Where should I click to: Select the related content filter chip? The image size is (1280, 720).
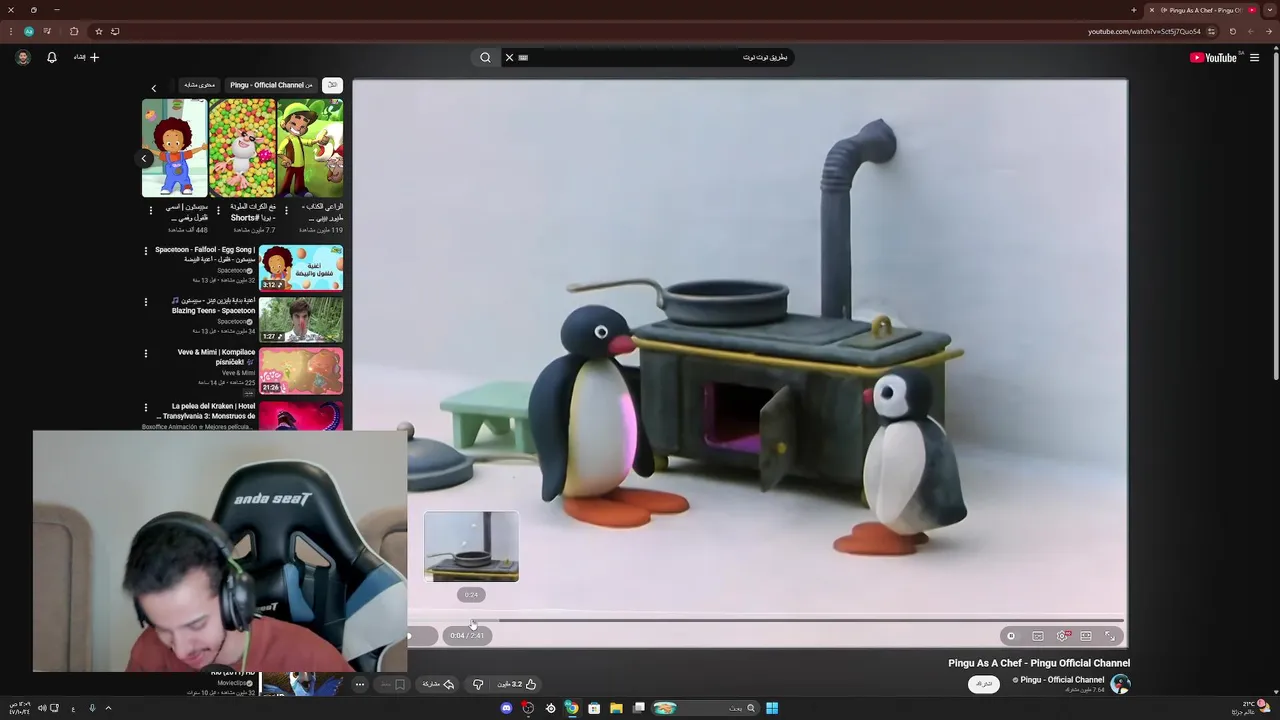pyautogui.click(x=199, y=85)
